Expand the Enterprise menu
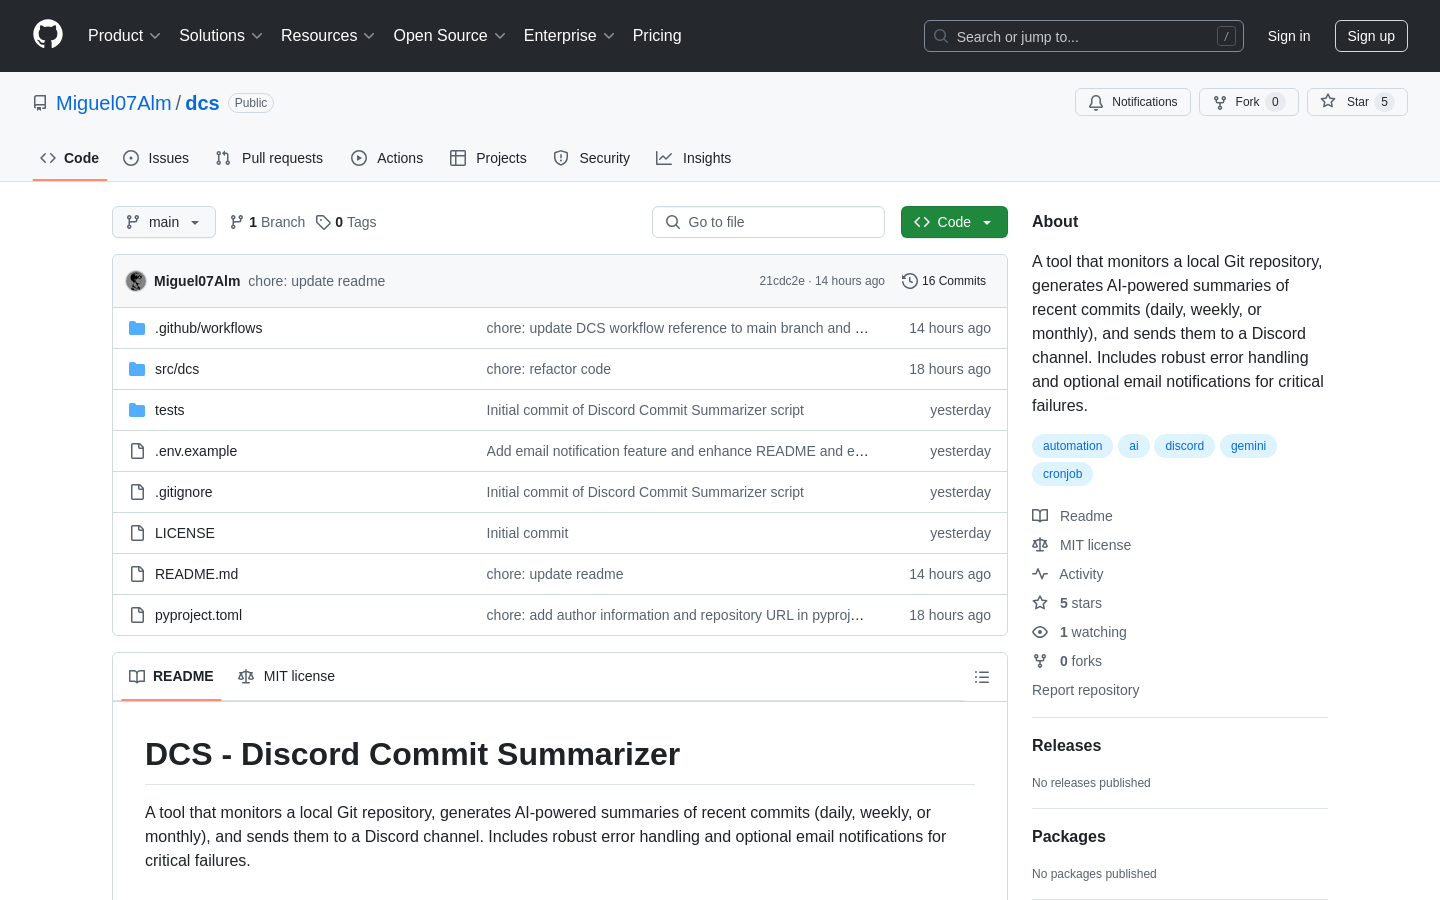The width and height of the screenshot is (1440, 900). click(x=569, y=36)
